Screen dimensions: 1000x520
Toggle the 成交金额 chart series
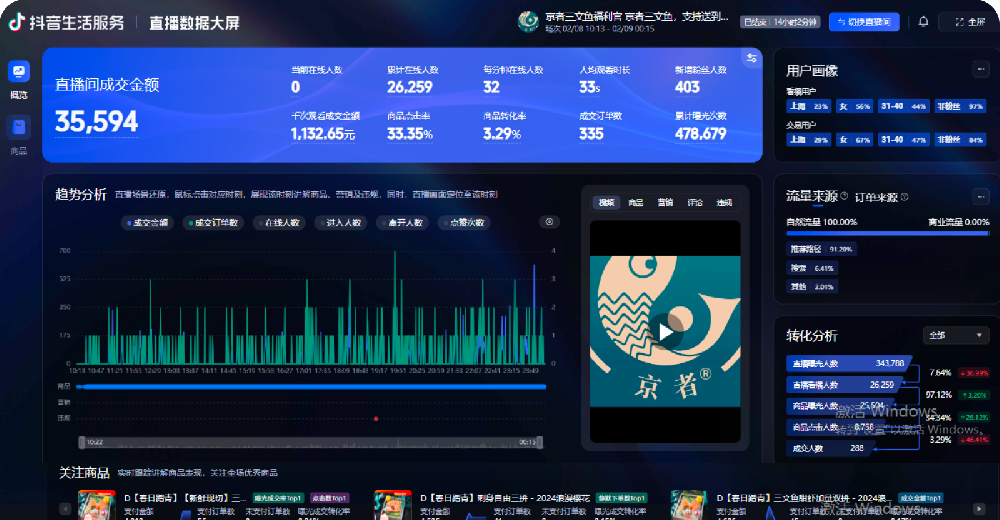pyautogui.click(x=146, y=223)
